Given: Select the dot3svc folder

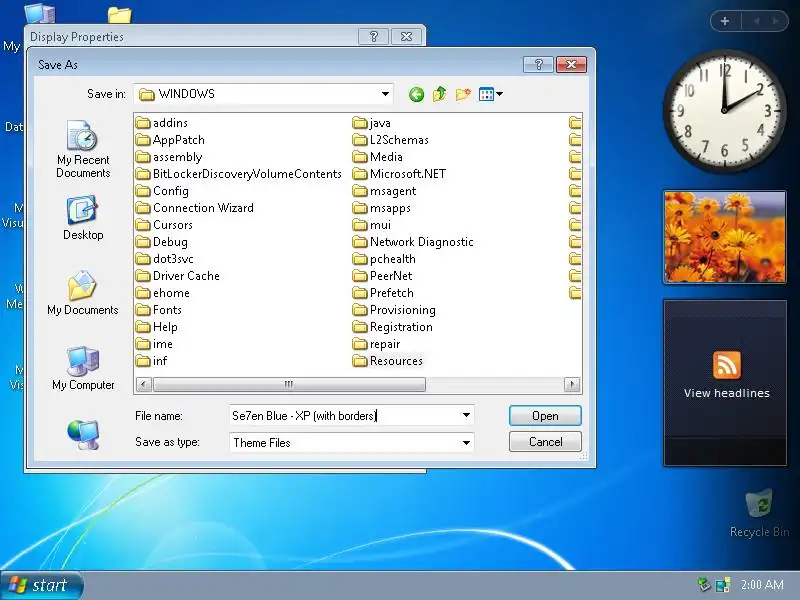Looking at the screenshot, I should click(x=165, y=259).
